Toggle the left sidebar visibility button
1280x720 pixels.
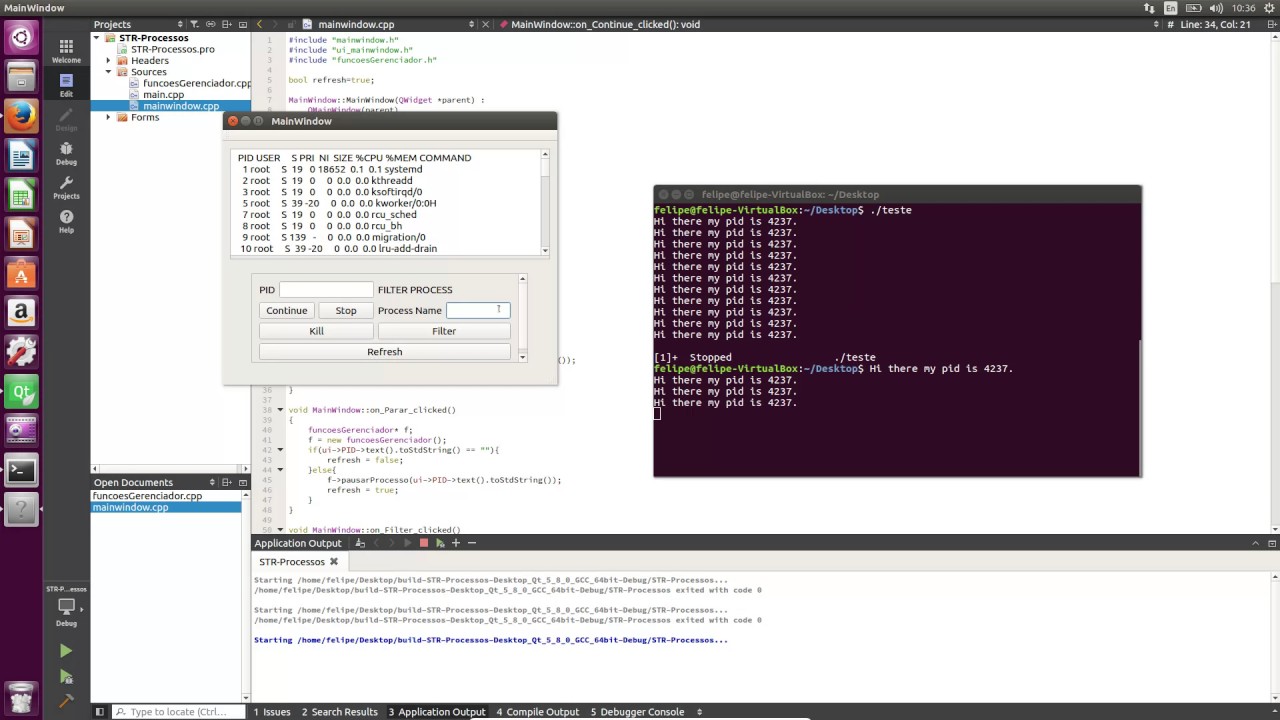tap(99, 712)
